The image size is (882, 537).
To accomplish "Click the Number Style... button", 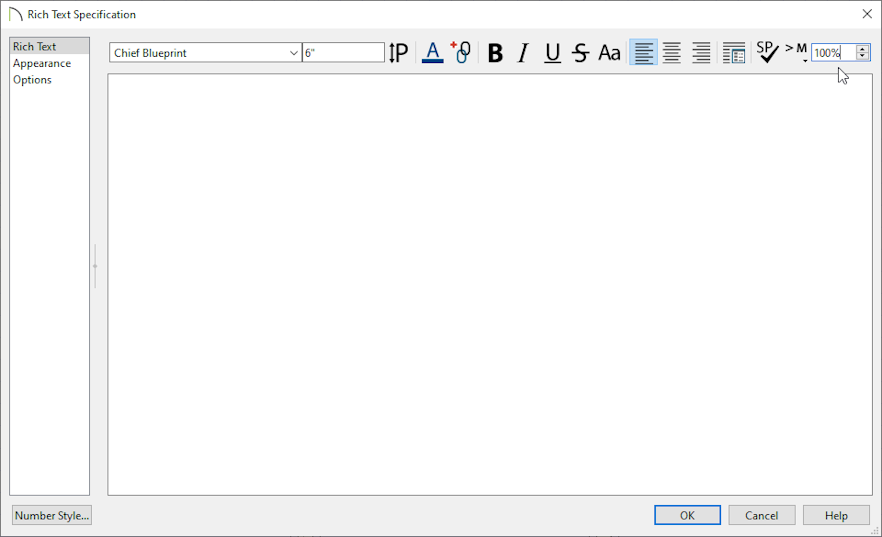I will pos(52,515).
